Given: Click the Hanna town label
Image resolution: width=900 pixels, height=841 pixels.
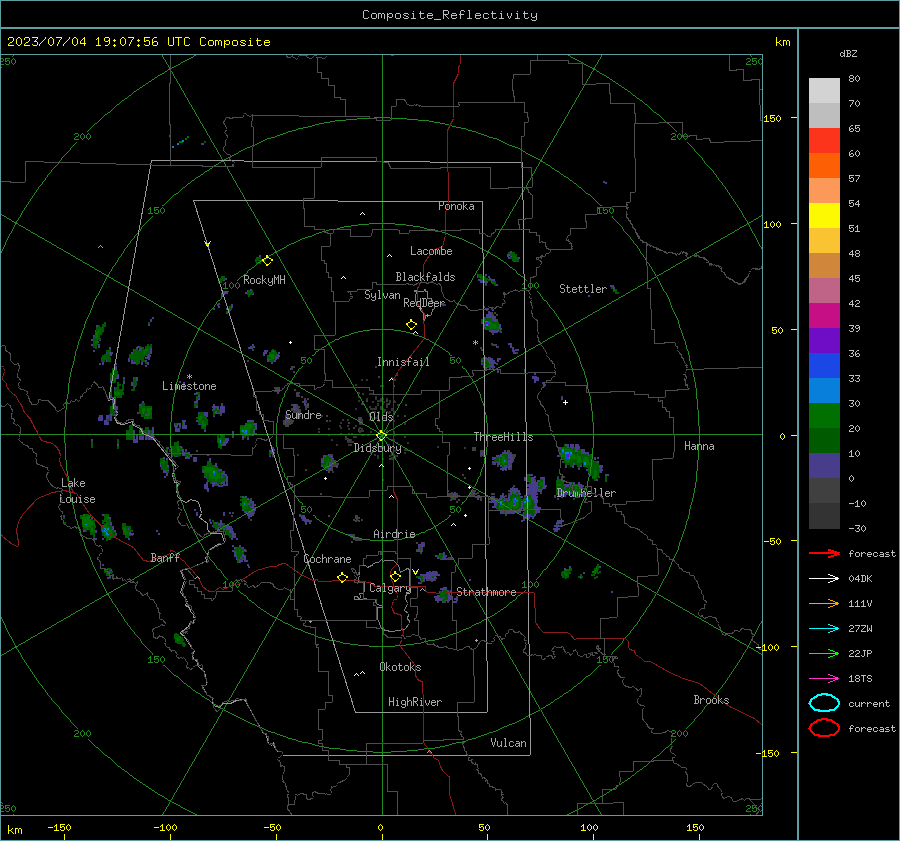Looking at the screenshot, I should click(699, 446).
